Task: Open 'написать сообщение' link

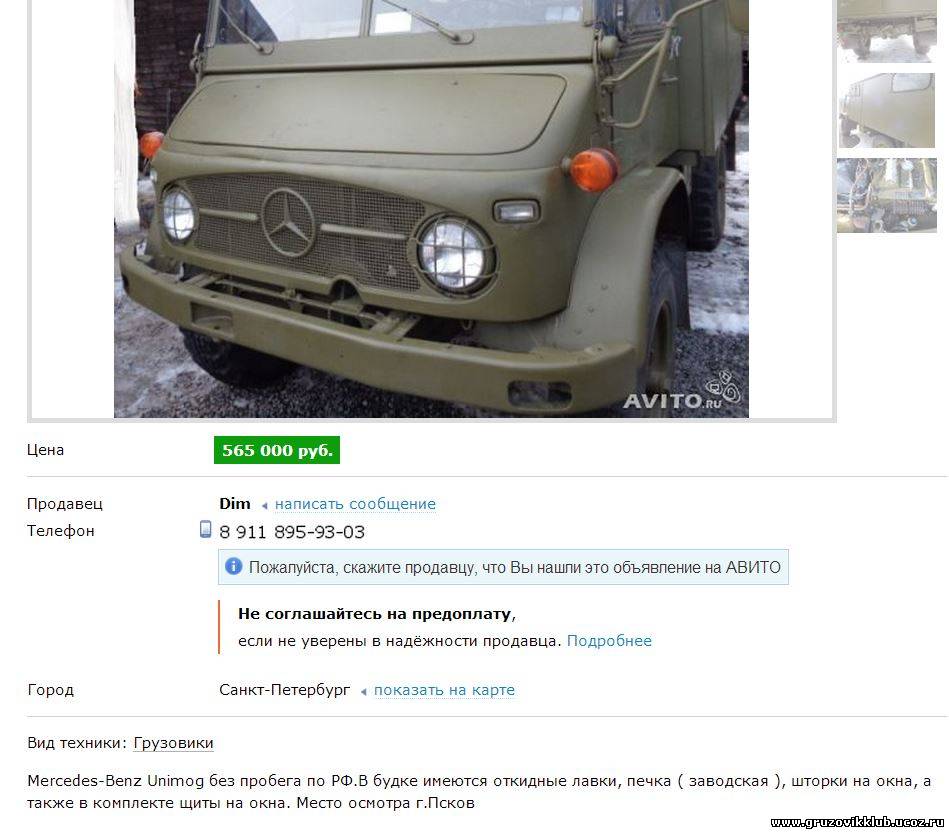Action: [x=355, y=503]
